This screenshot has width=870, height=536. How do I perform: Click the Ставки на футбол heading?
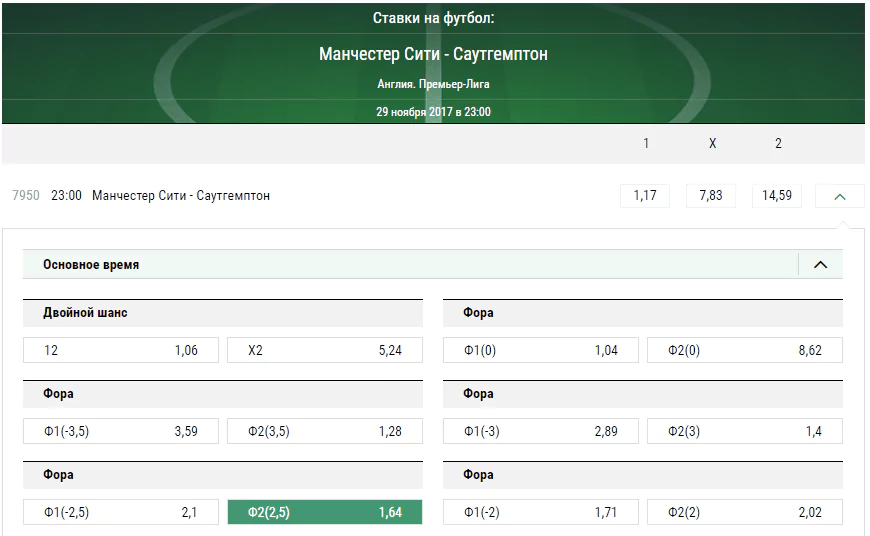pos(433,18)
